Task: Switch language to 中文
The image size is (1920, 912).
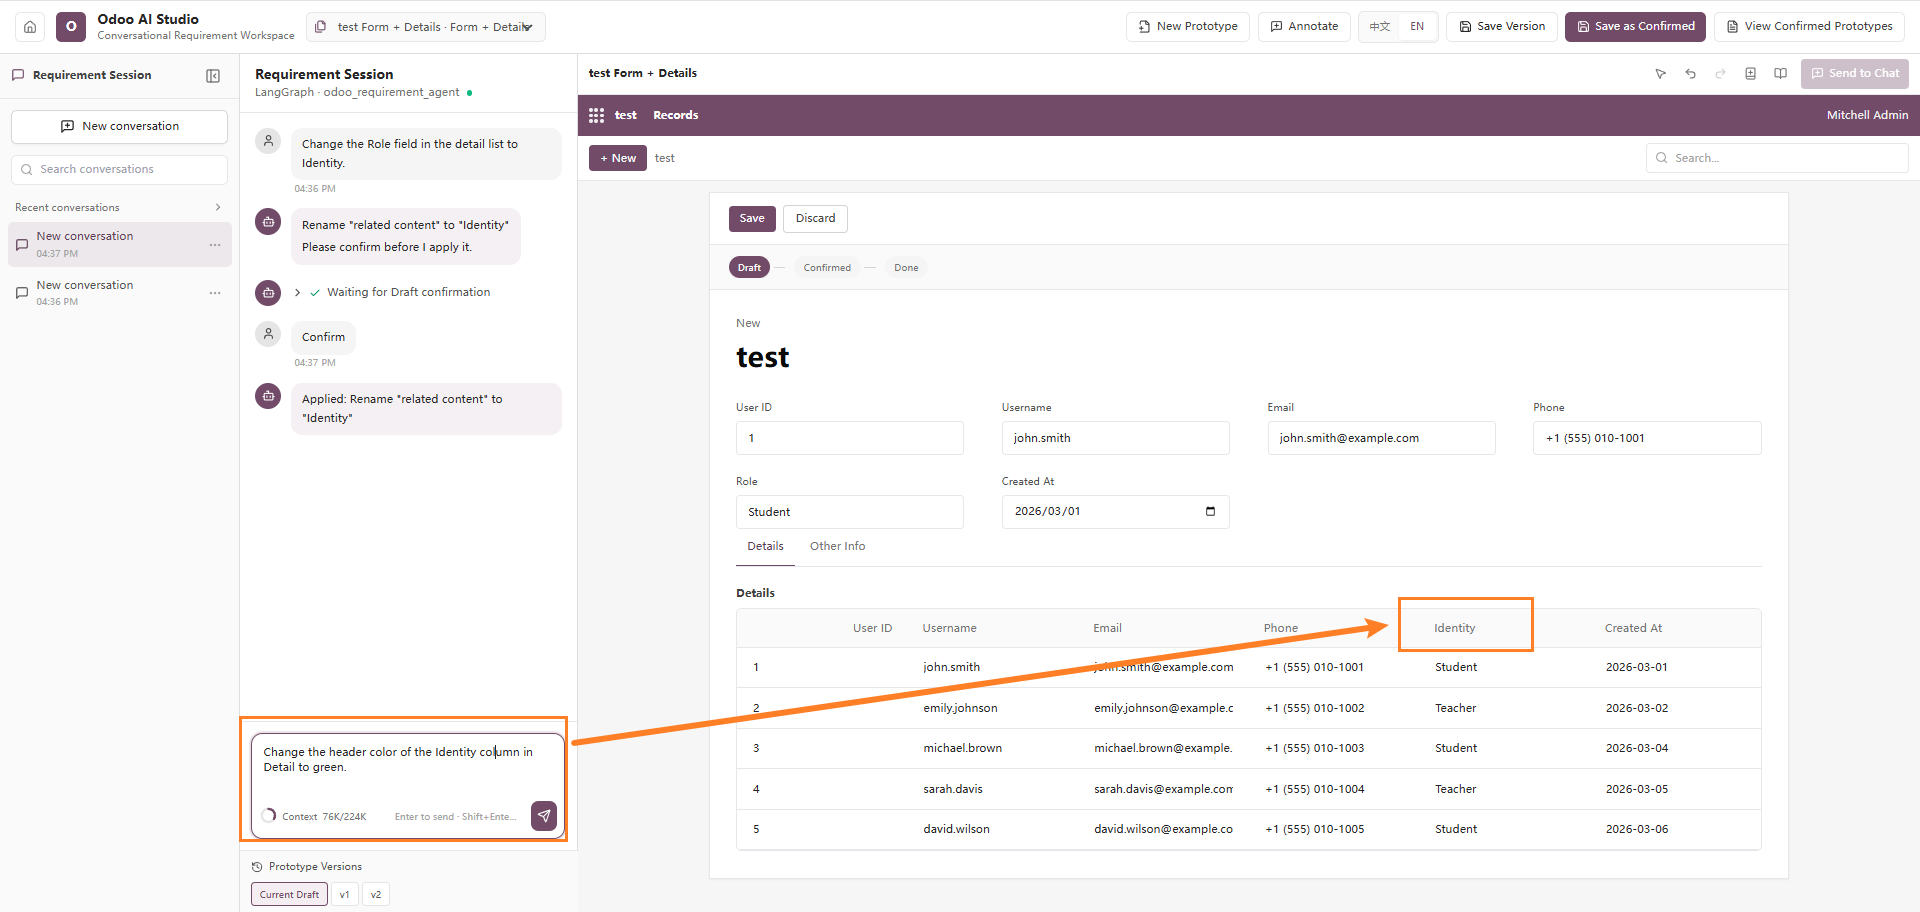Action: point(1380,27)
